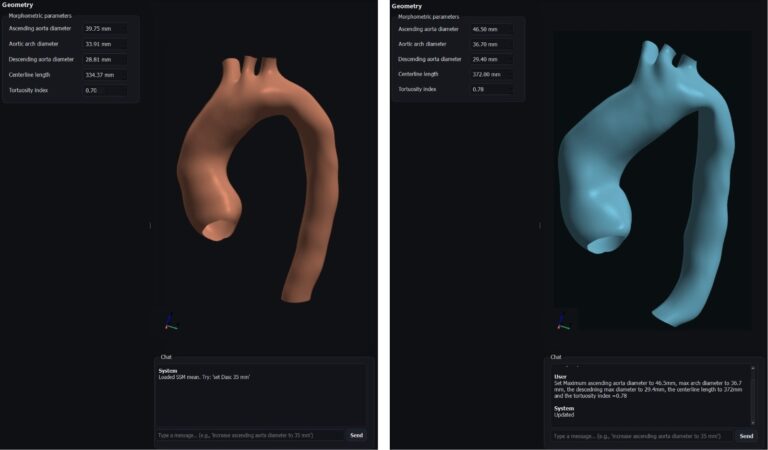Screen dimensions: 768x450
Task: Select the aortic arch diameter field showing 33.91 mm
Action: point(104,44)
